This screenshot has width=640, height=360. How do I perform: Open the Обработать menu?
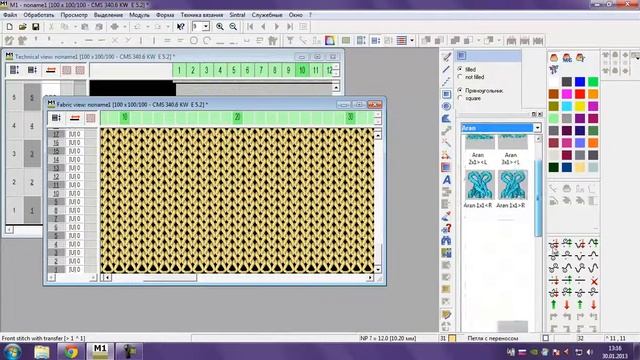[39, 15]
